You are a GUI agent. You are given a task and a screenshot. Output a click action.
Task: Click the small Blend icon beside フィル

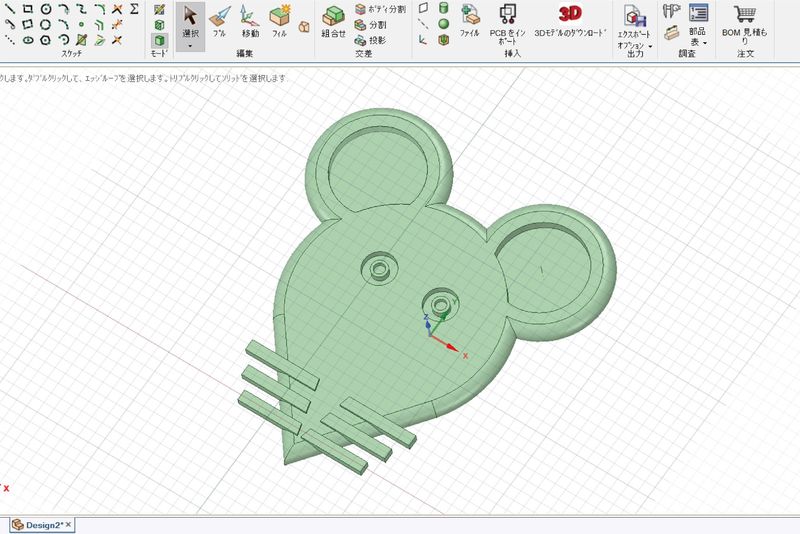point(304,27)
